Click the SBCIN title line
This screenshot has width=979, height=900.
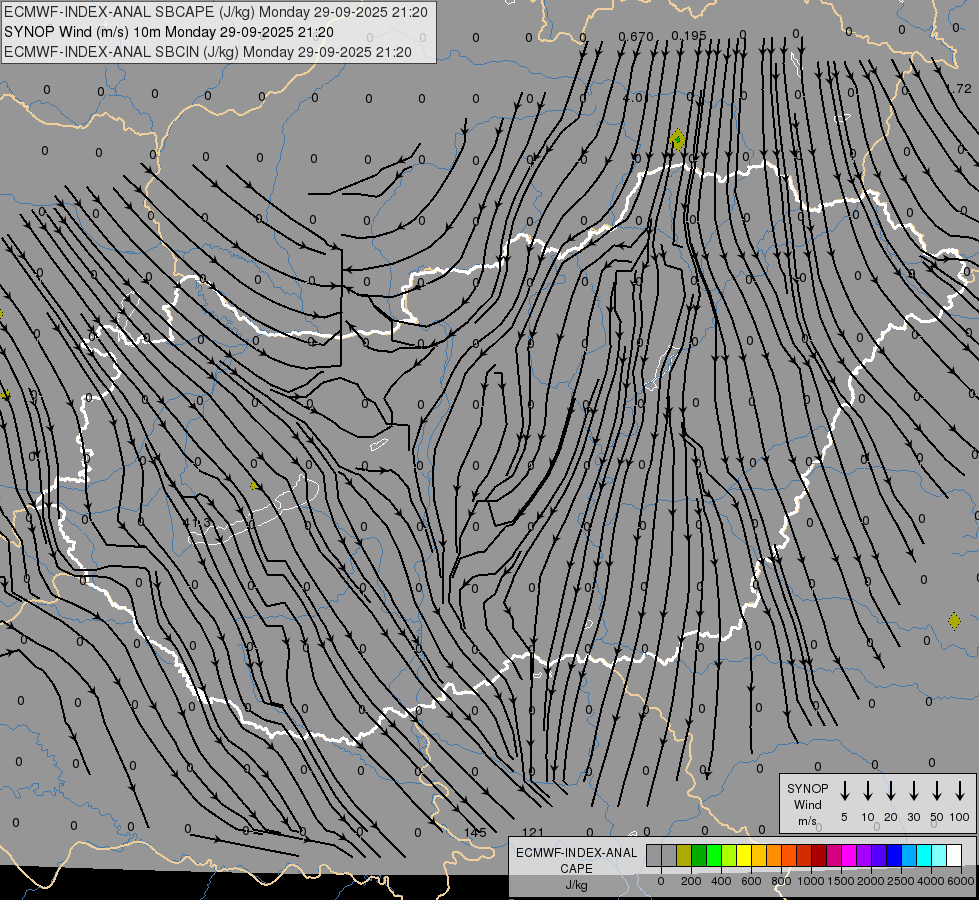(x=208, y=52)
